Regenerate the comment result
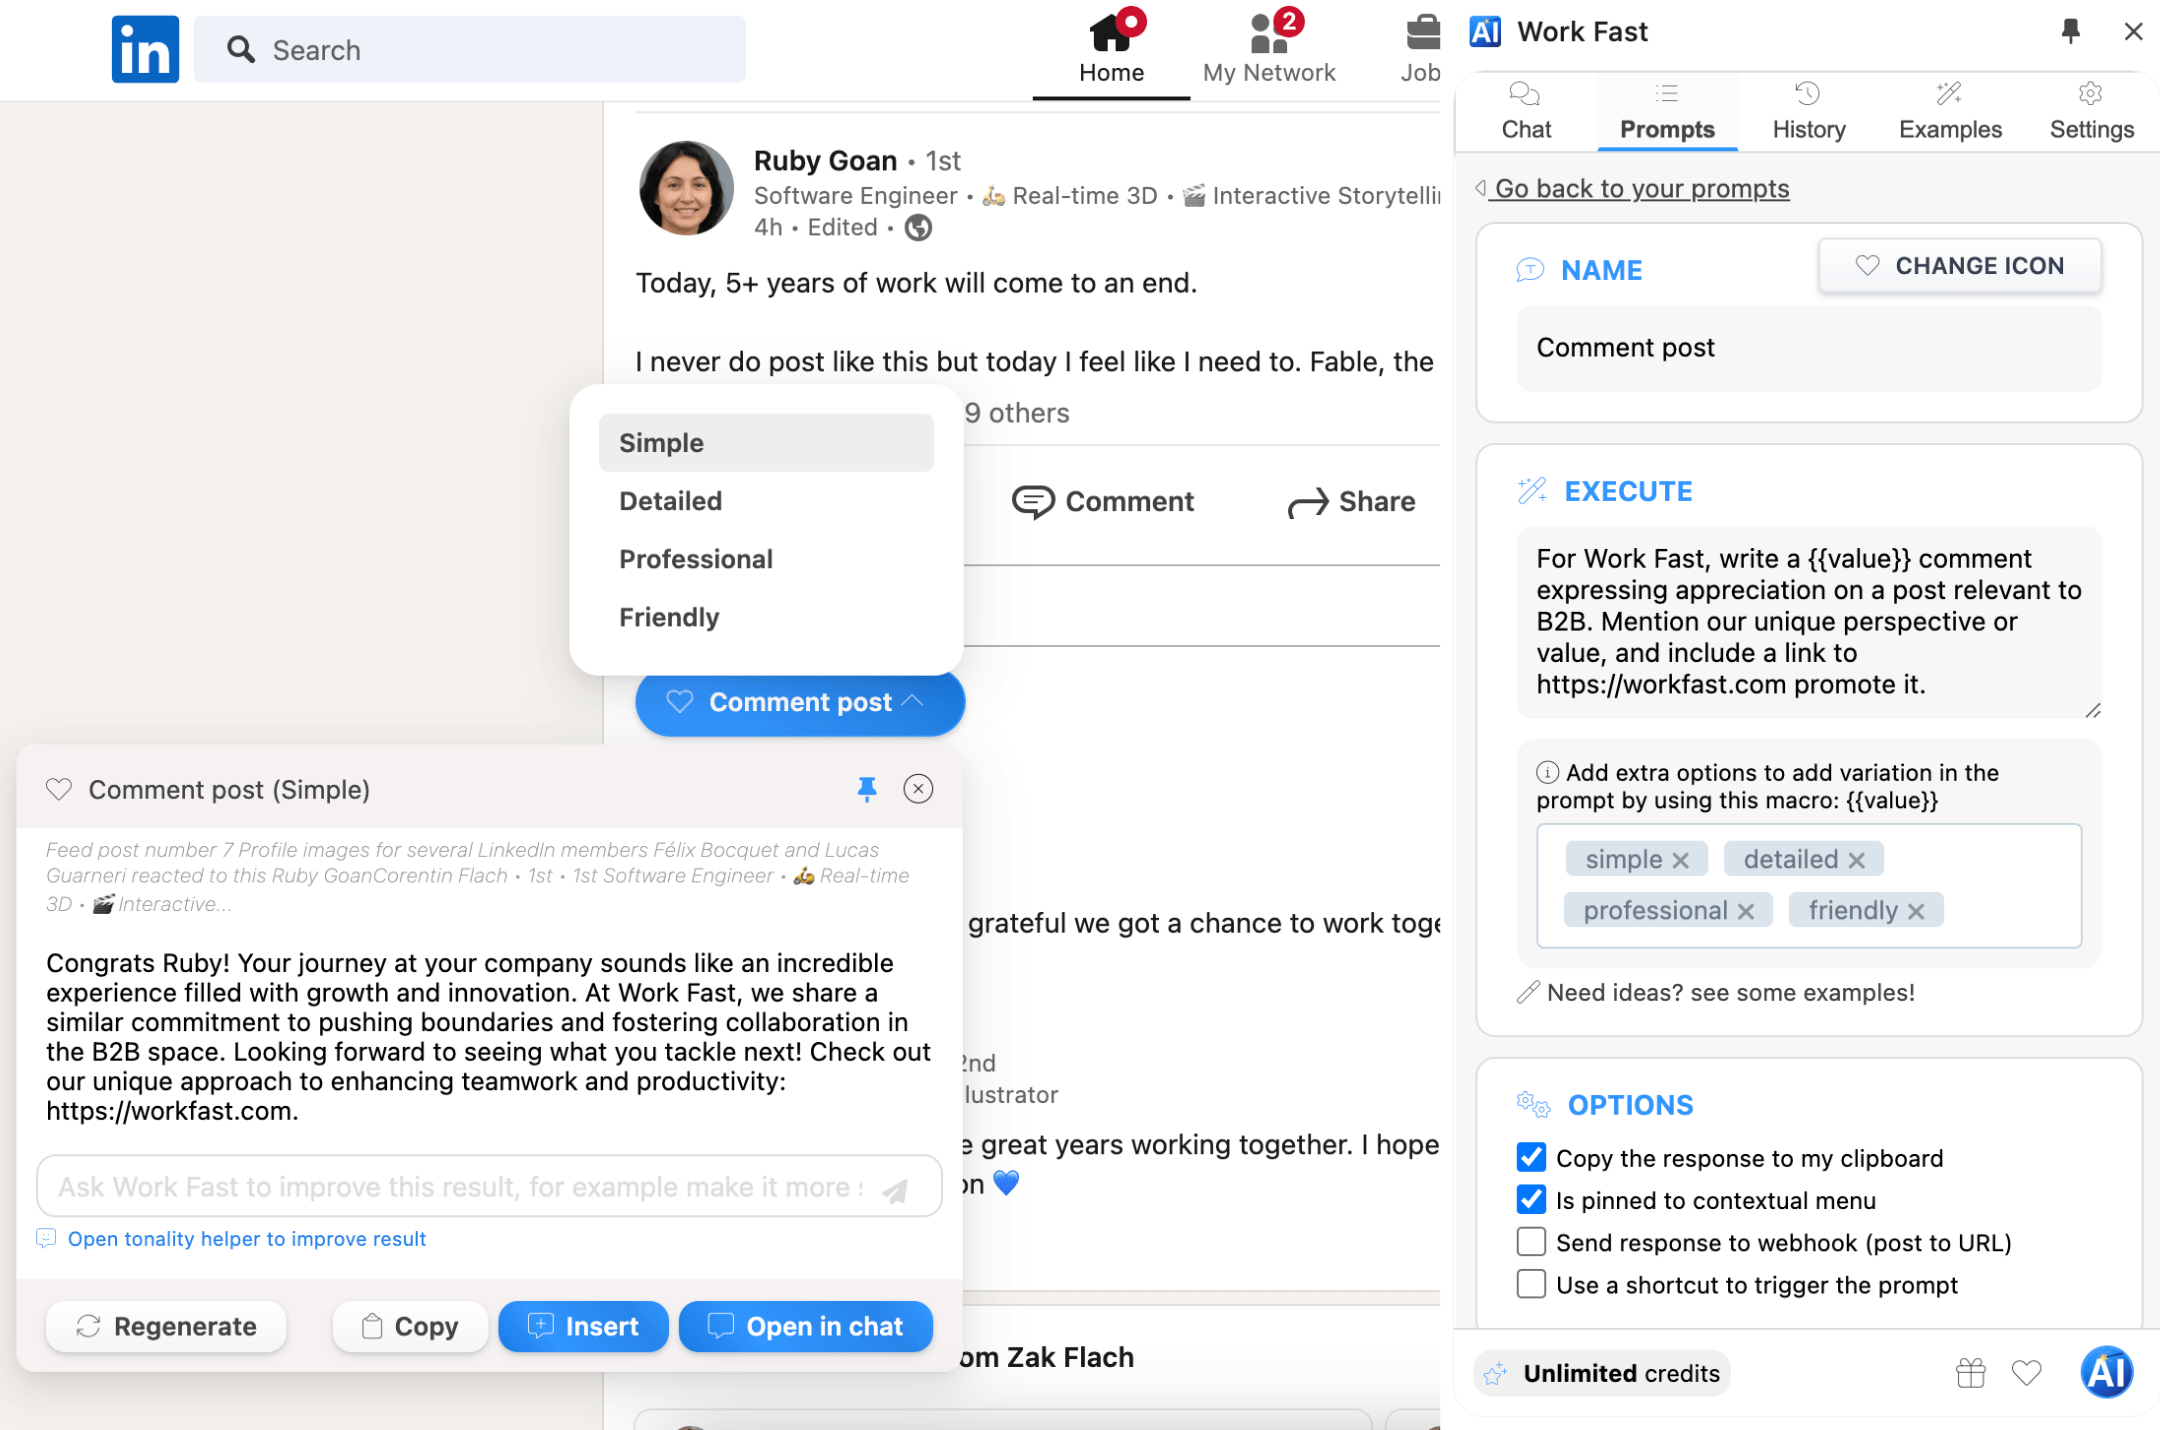This screenshot has width=2160, height=1430. point(166,1327)
